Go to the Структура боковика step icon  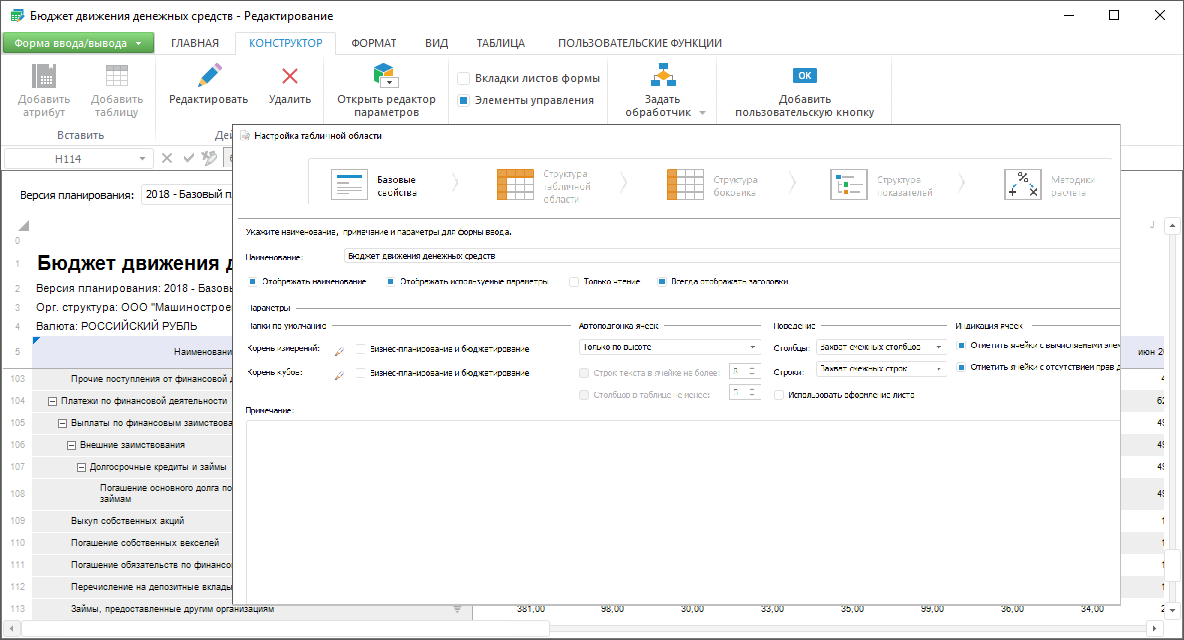[x=686, y=185]
